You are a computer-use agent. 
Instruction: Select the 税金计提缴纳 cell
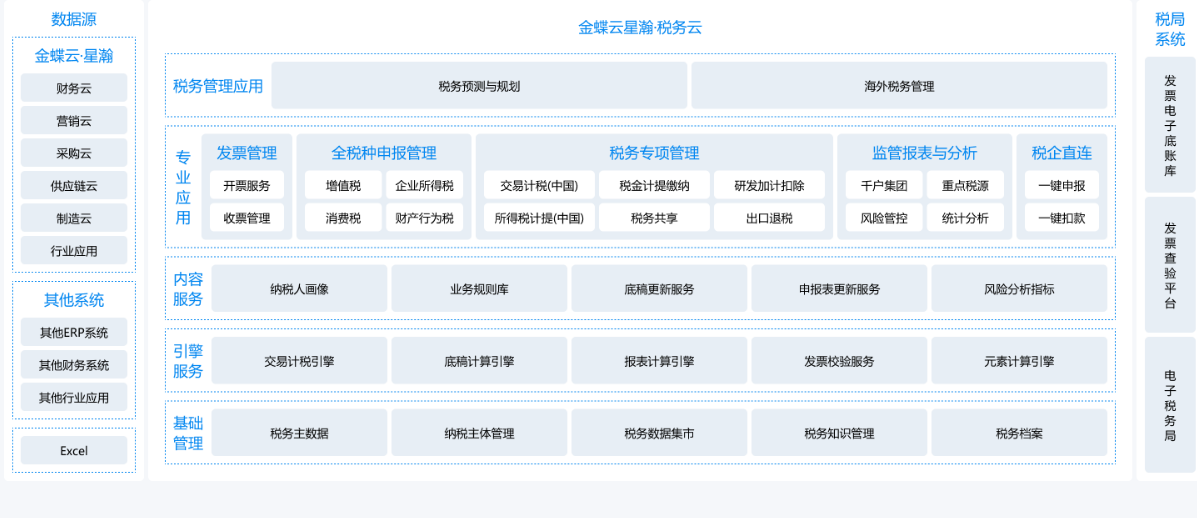tap(654, 185)
